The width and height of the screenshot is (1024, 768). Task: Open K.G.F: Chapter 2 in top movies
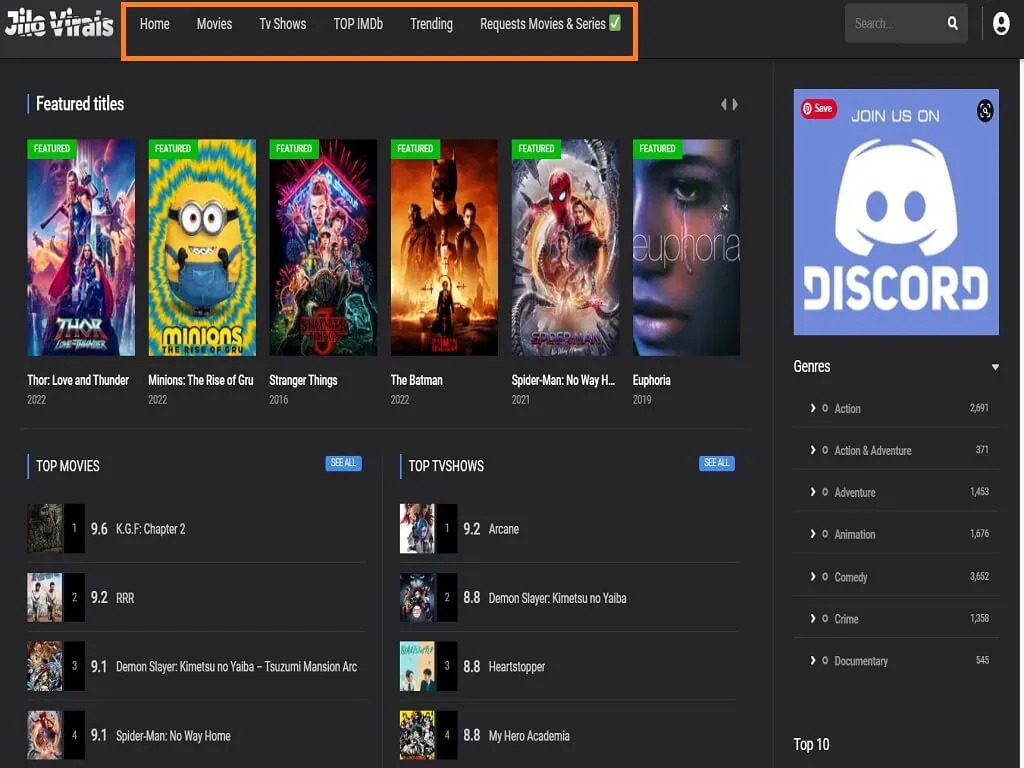(150, 529)
